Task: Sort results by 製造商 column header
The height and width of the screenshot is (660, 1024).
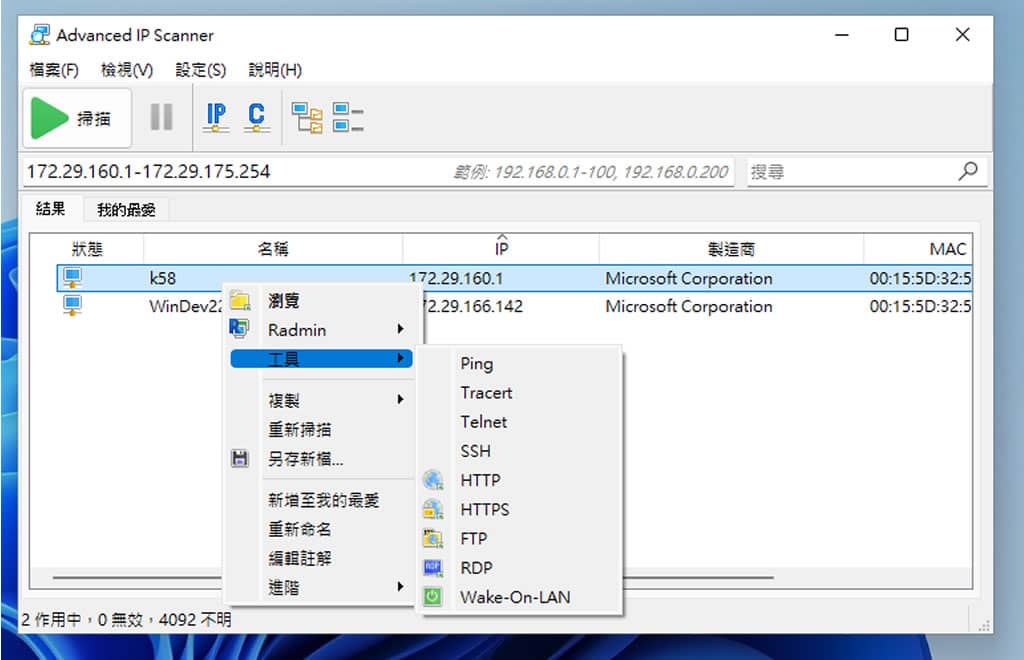Action: (x=730, y=249)
